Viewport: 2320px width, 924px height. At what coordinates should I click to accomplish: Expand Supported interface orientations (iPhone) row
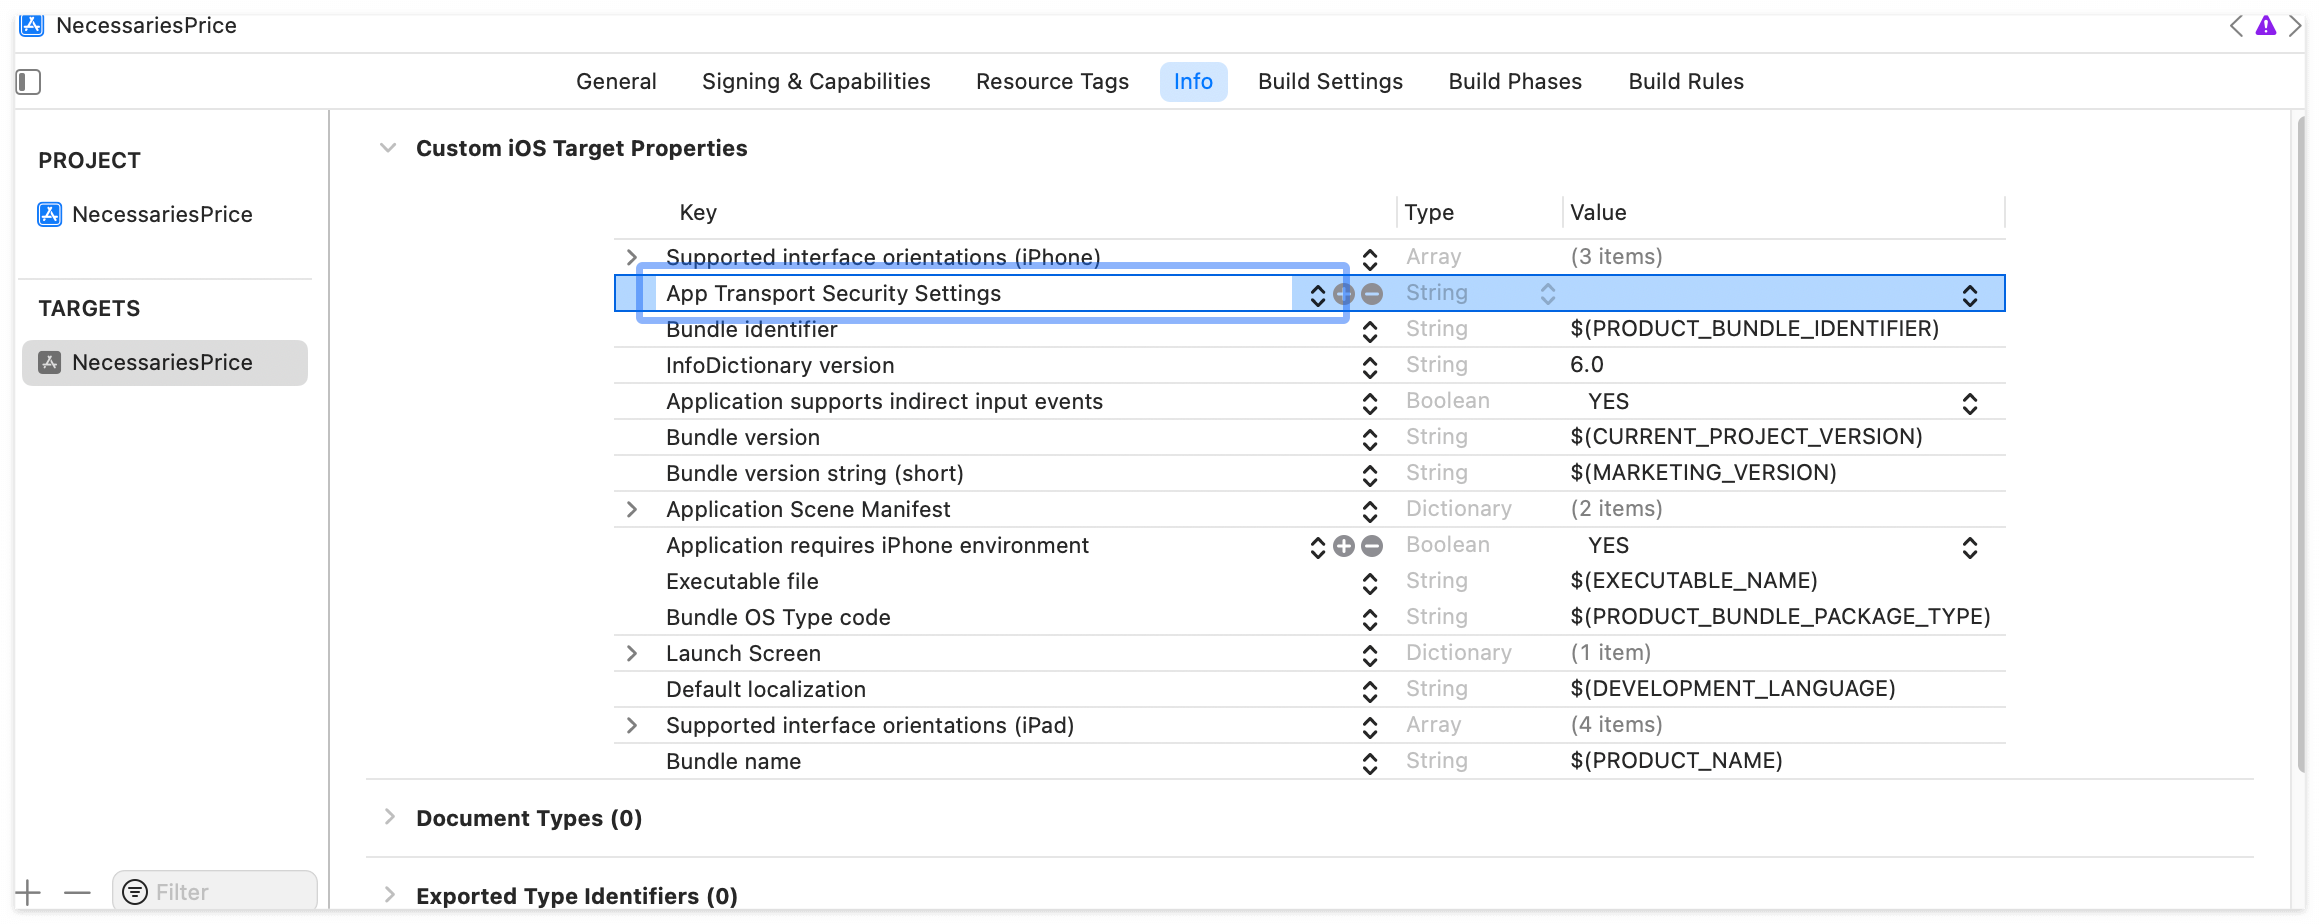pos(631,258)
